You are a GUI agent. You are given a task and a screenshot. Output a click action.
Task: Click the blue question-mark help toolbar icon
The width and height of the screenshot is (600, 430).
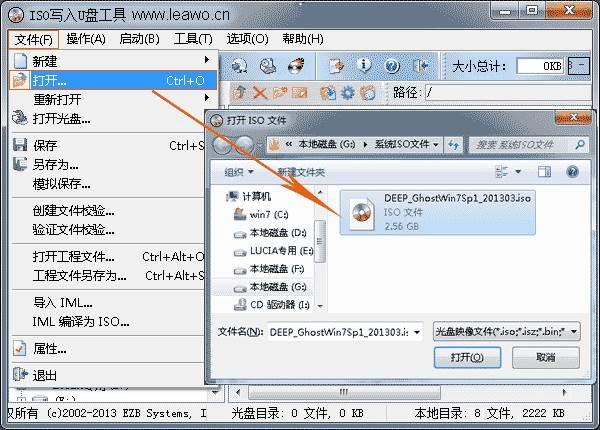tap(392, 66)
